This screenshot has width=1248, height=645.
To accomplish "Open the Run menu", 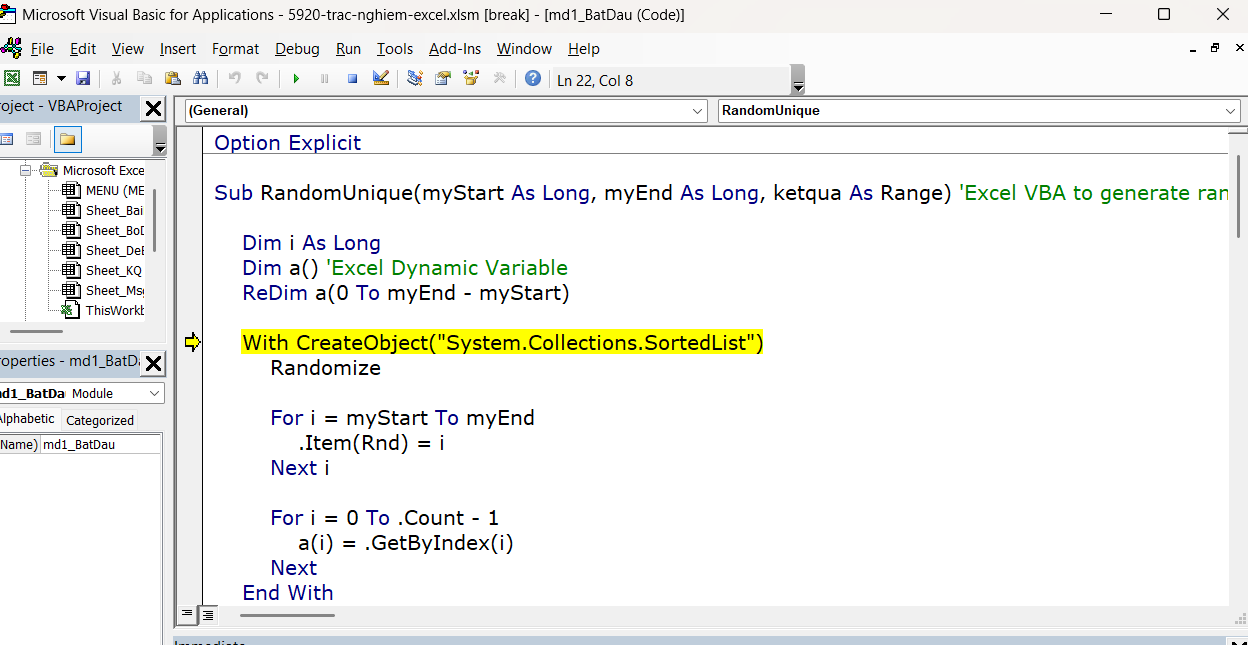I will [348, 49].
